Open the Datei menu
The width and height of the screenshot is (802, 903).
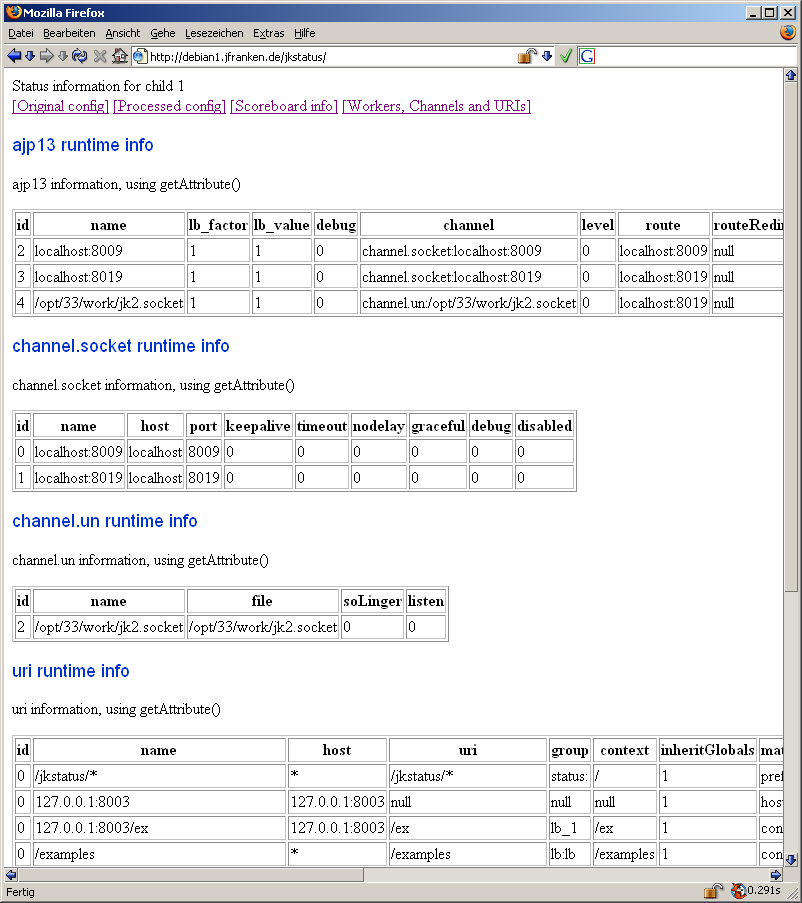[21, 33]
